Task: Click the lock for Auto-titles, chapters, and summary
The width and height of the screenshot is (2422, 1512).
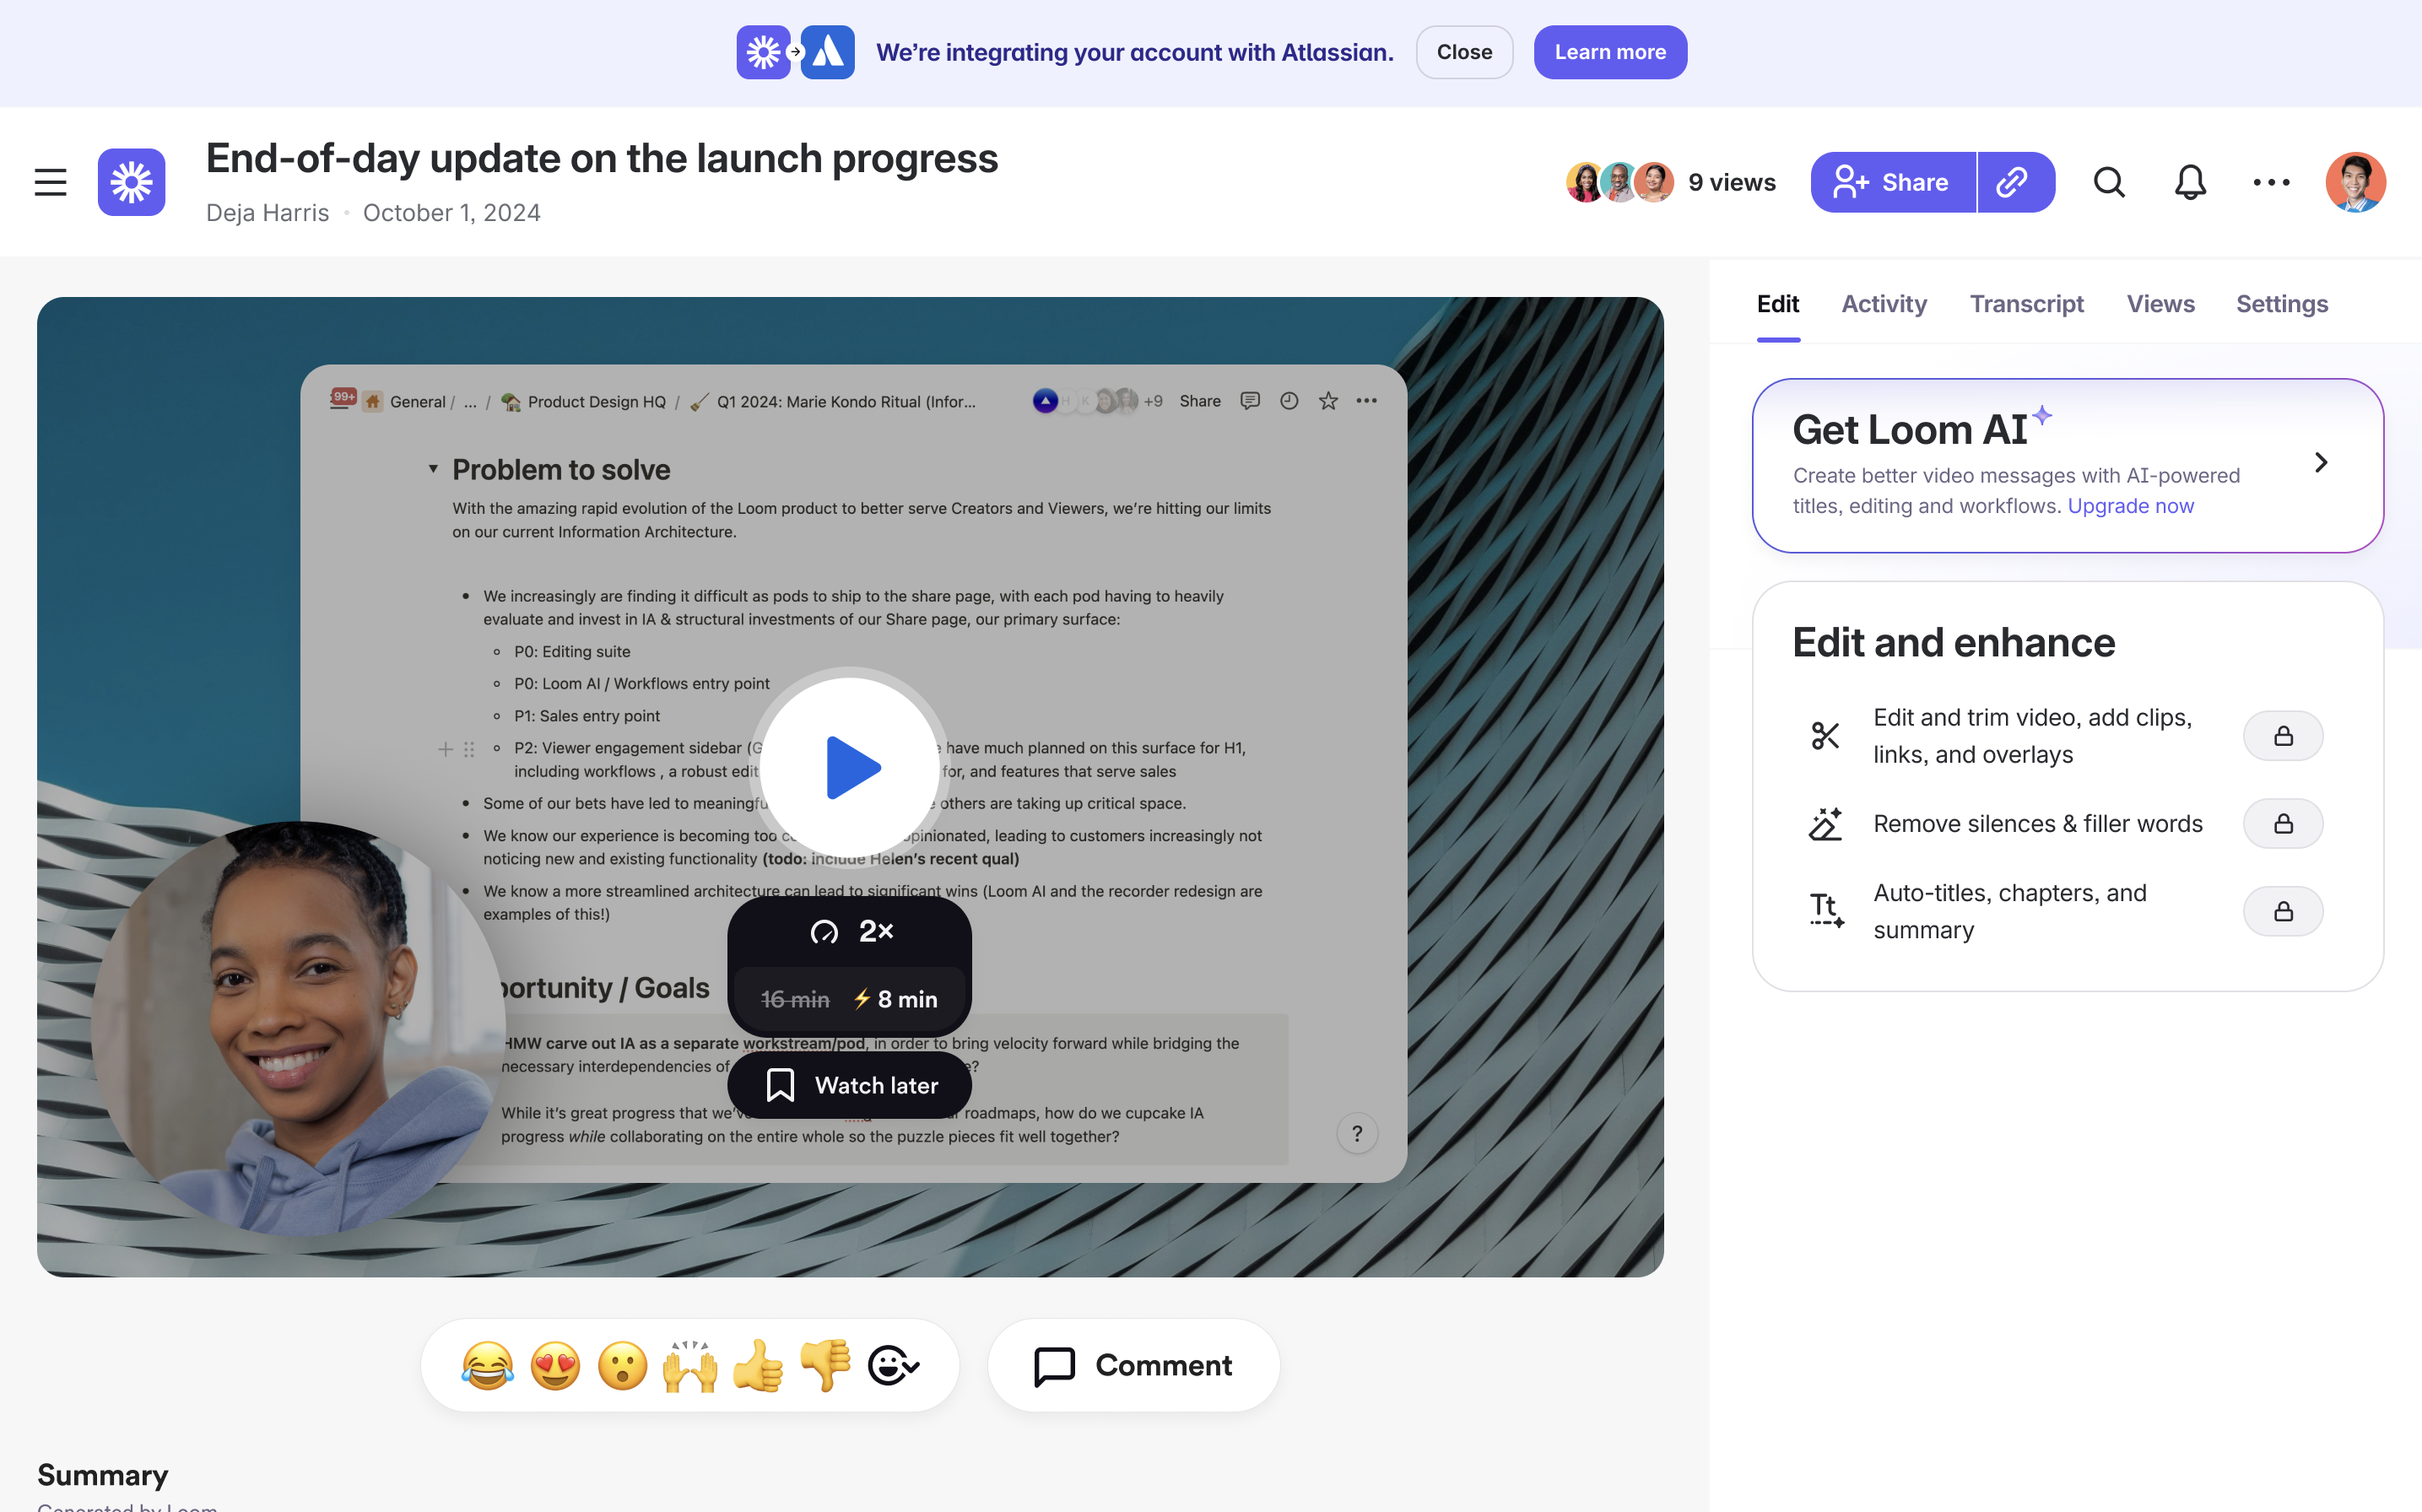Action: 2283,911
